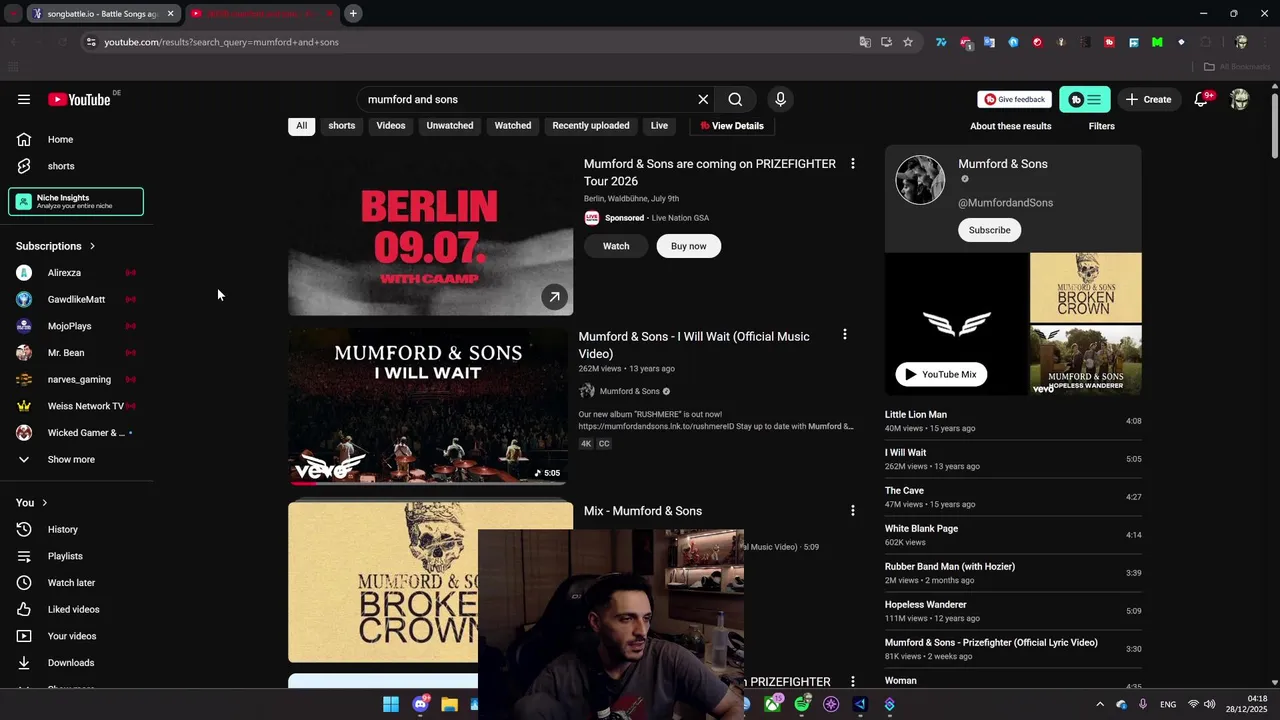Play The Cave from the song list
Image resolution: width=1280 pixels, height=720 pixels.
1013,497
